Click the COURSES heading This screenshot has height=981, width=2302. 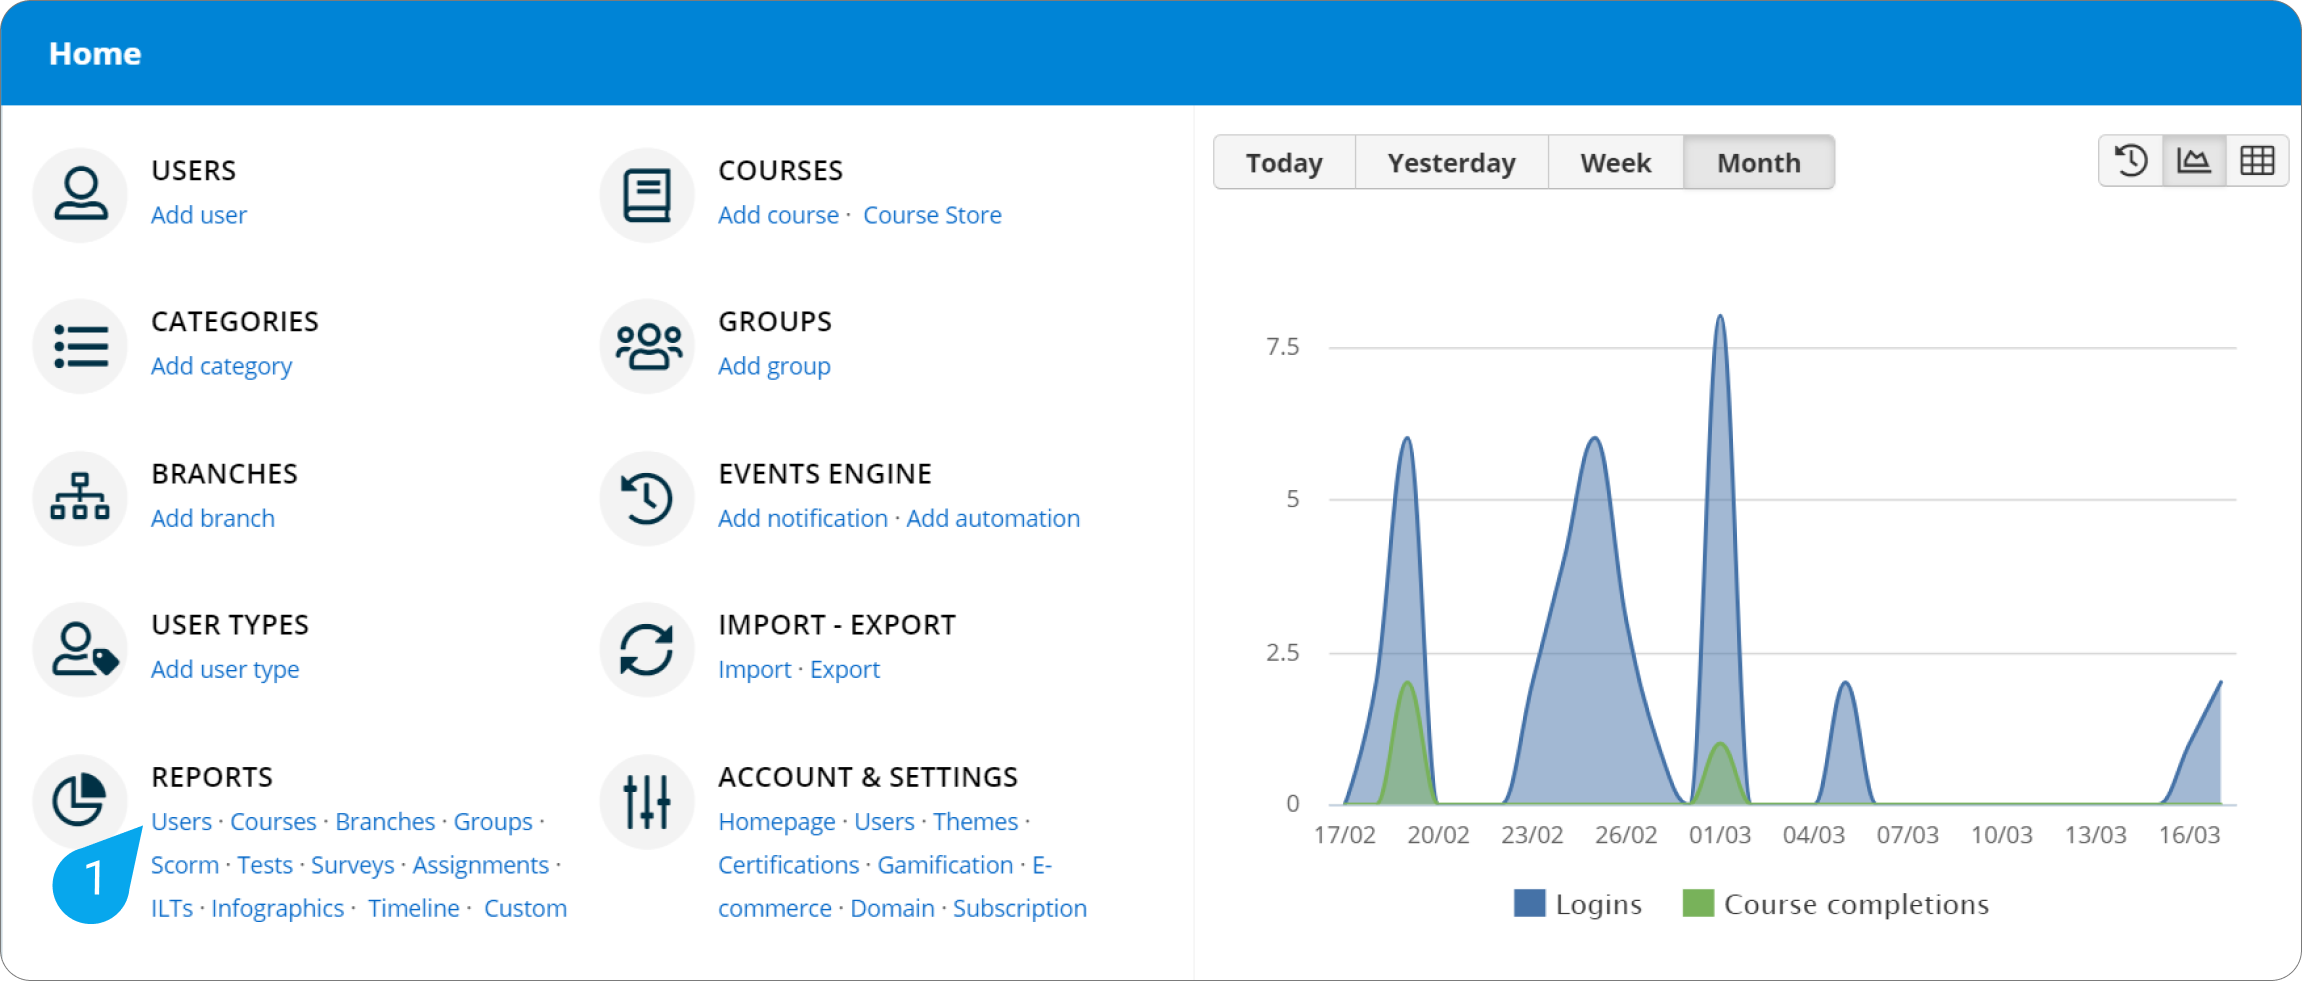point(780,170)
